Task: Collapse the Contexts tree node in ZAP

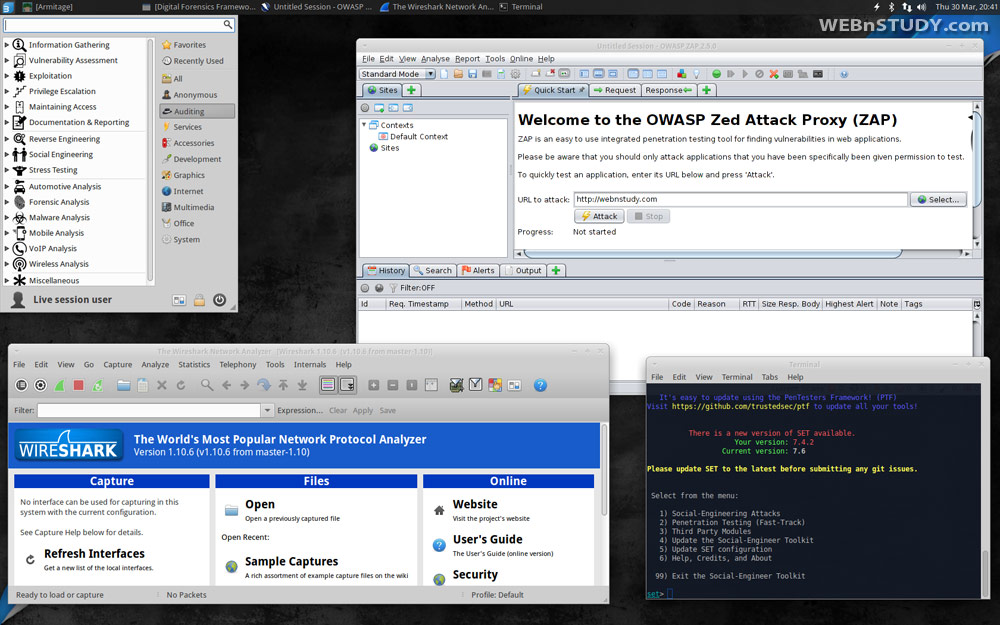Action: (364, 125)
